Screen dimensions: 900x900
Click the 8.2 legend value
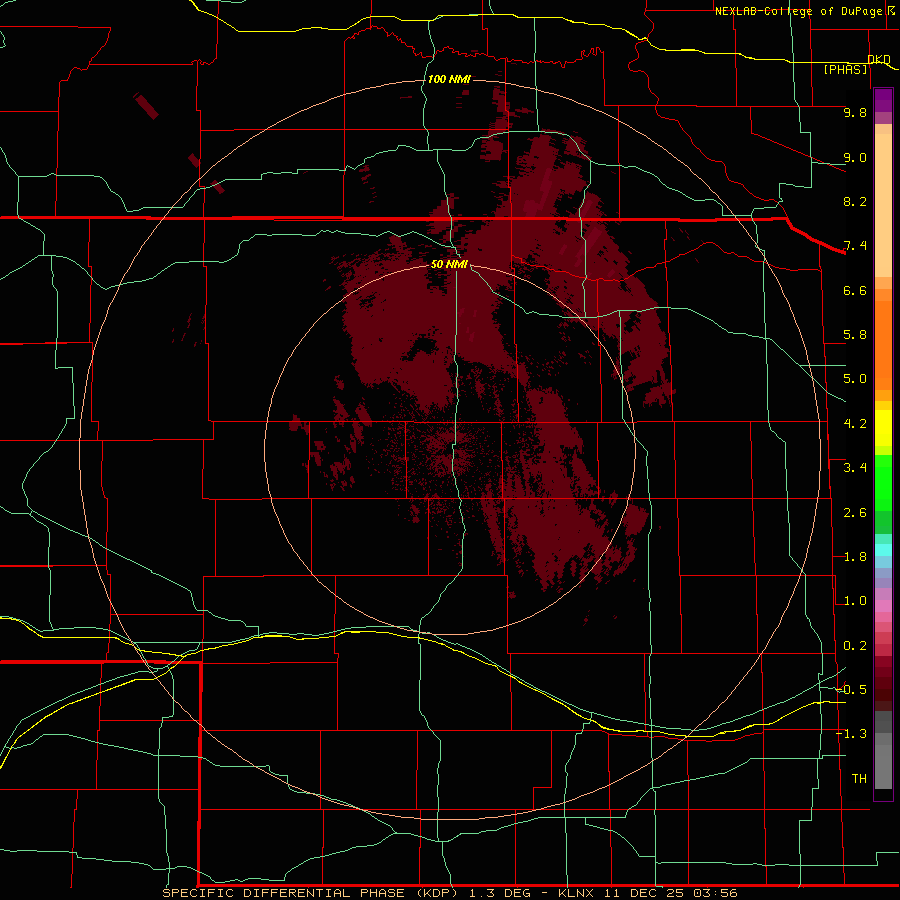(855, 201)
